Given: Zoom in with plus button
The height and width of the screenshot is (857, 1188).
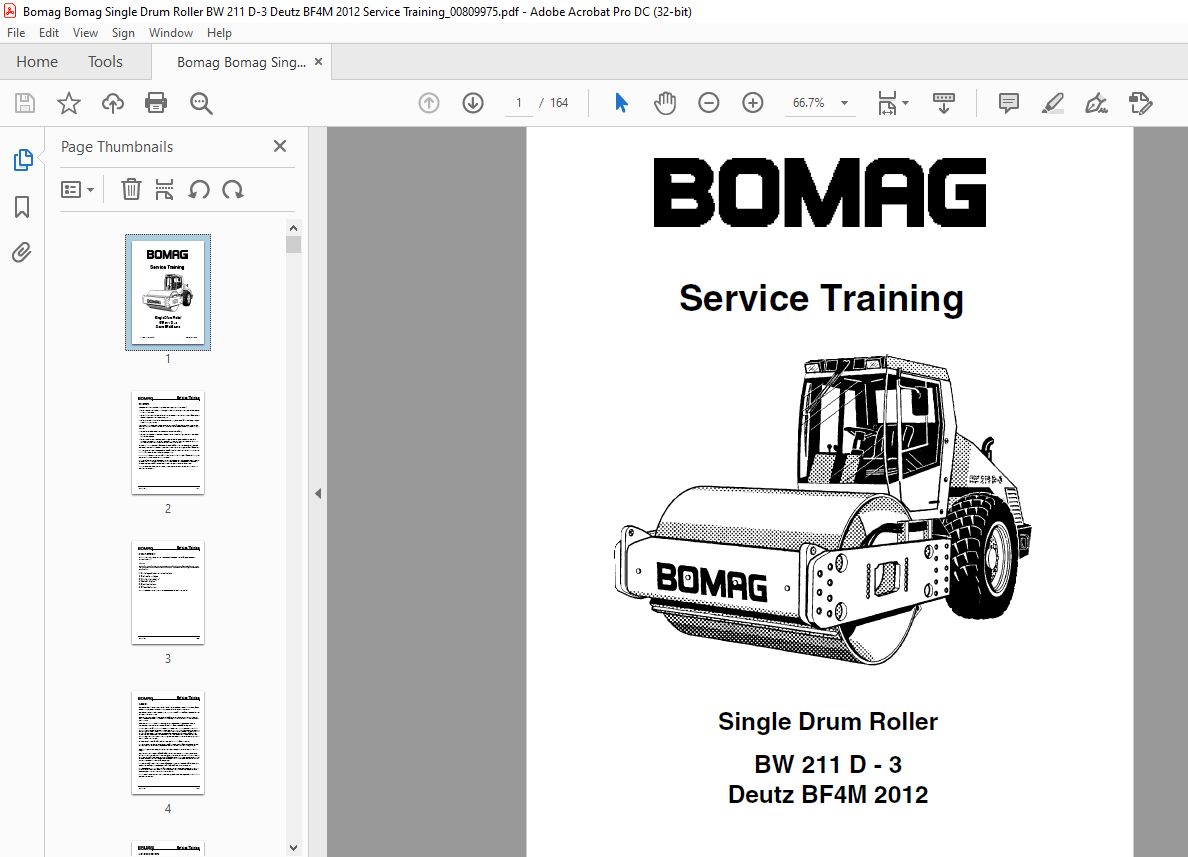Looking at the screenshot, I should pyautogui.click(x=752, y=103).
